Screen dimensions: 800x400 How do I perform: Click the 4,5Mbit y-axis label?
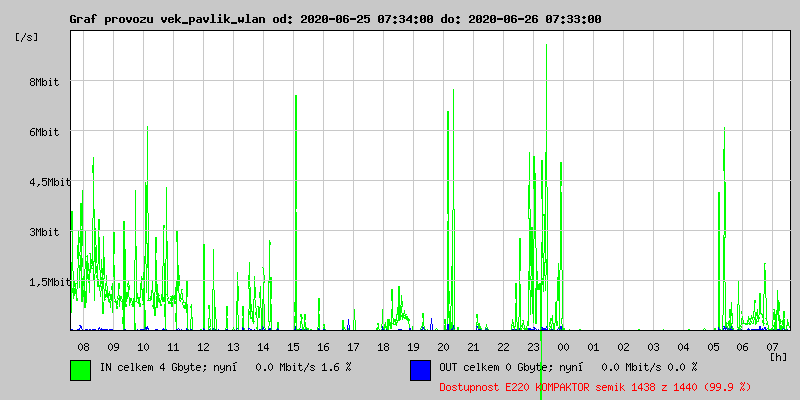[x=49, y=182]
